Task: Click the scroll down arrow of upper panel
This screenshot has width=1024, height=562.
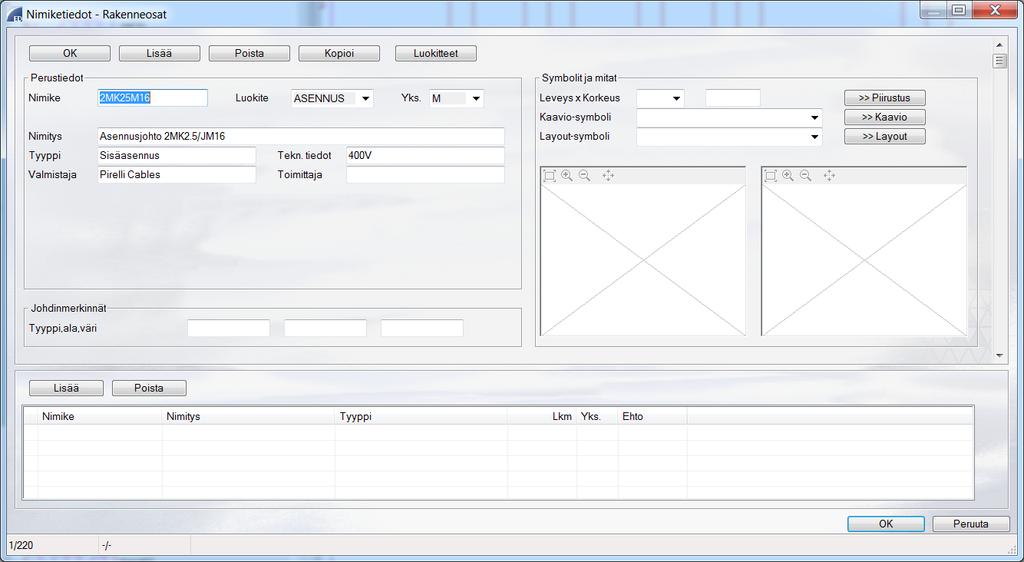Action: (x=999, y=356)
